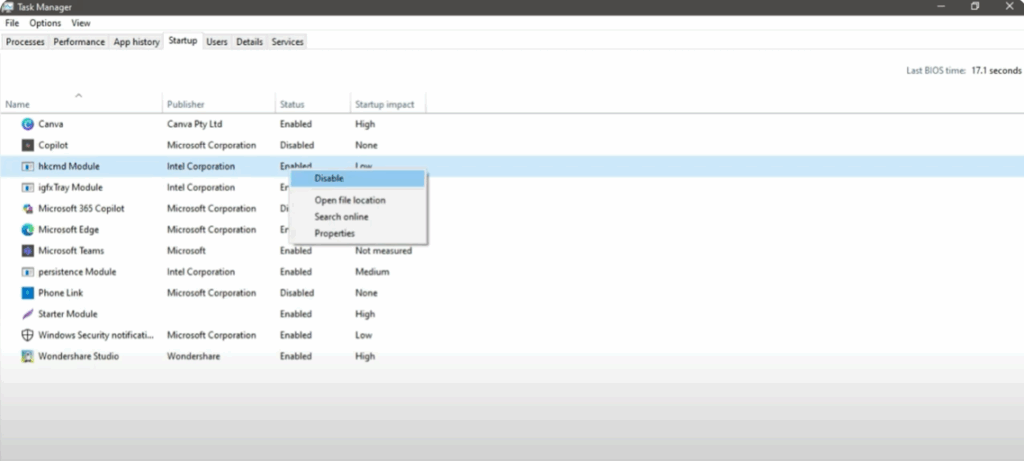Viewport: 1024px width, 461px height.
Task: Open the Options menu
Action: pos(45,23)
